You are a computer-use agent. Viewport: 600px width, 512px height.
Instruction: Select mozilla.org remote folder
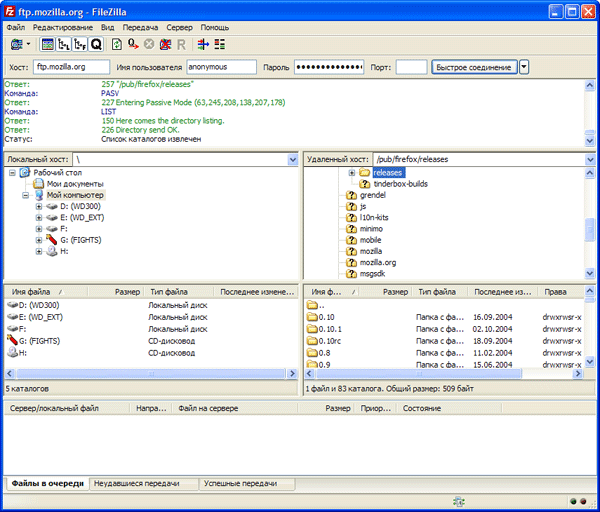[378, 263]
